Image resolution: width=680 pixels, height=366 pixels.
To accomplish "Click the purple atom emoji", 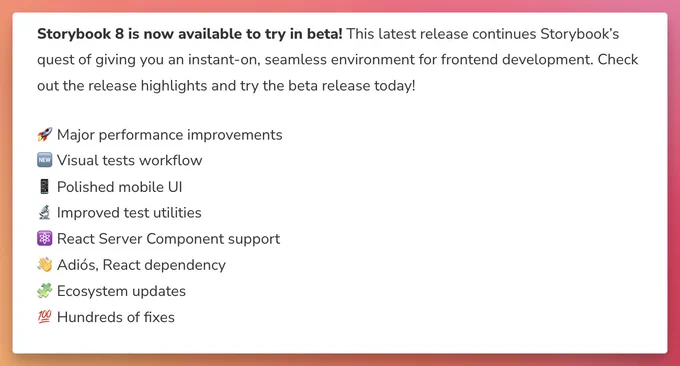I will point(44,239).
